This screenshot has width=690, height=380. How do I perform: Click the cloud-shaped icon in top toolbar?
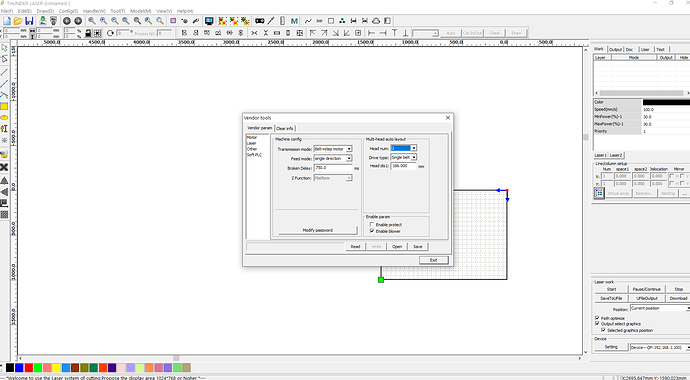[x=376, y=21]
